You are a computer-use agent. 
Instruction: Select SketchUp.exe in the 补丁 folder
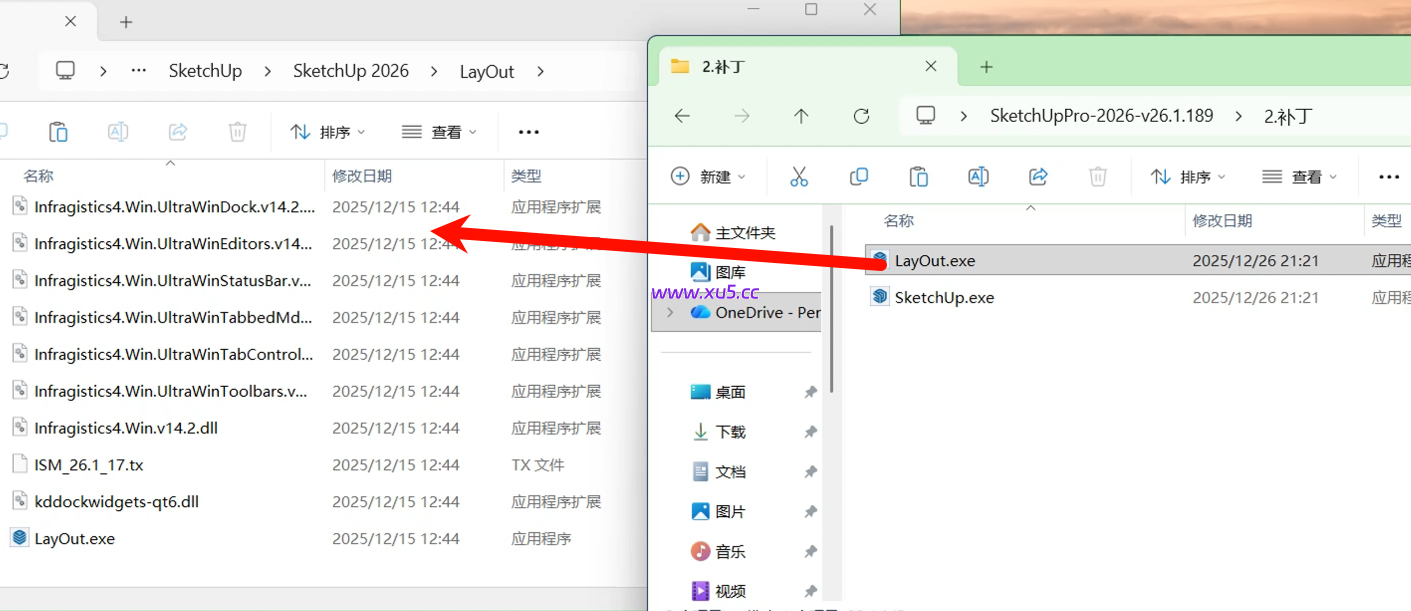coord(941,296)
